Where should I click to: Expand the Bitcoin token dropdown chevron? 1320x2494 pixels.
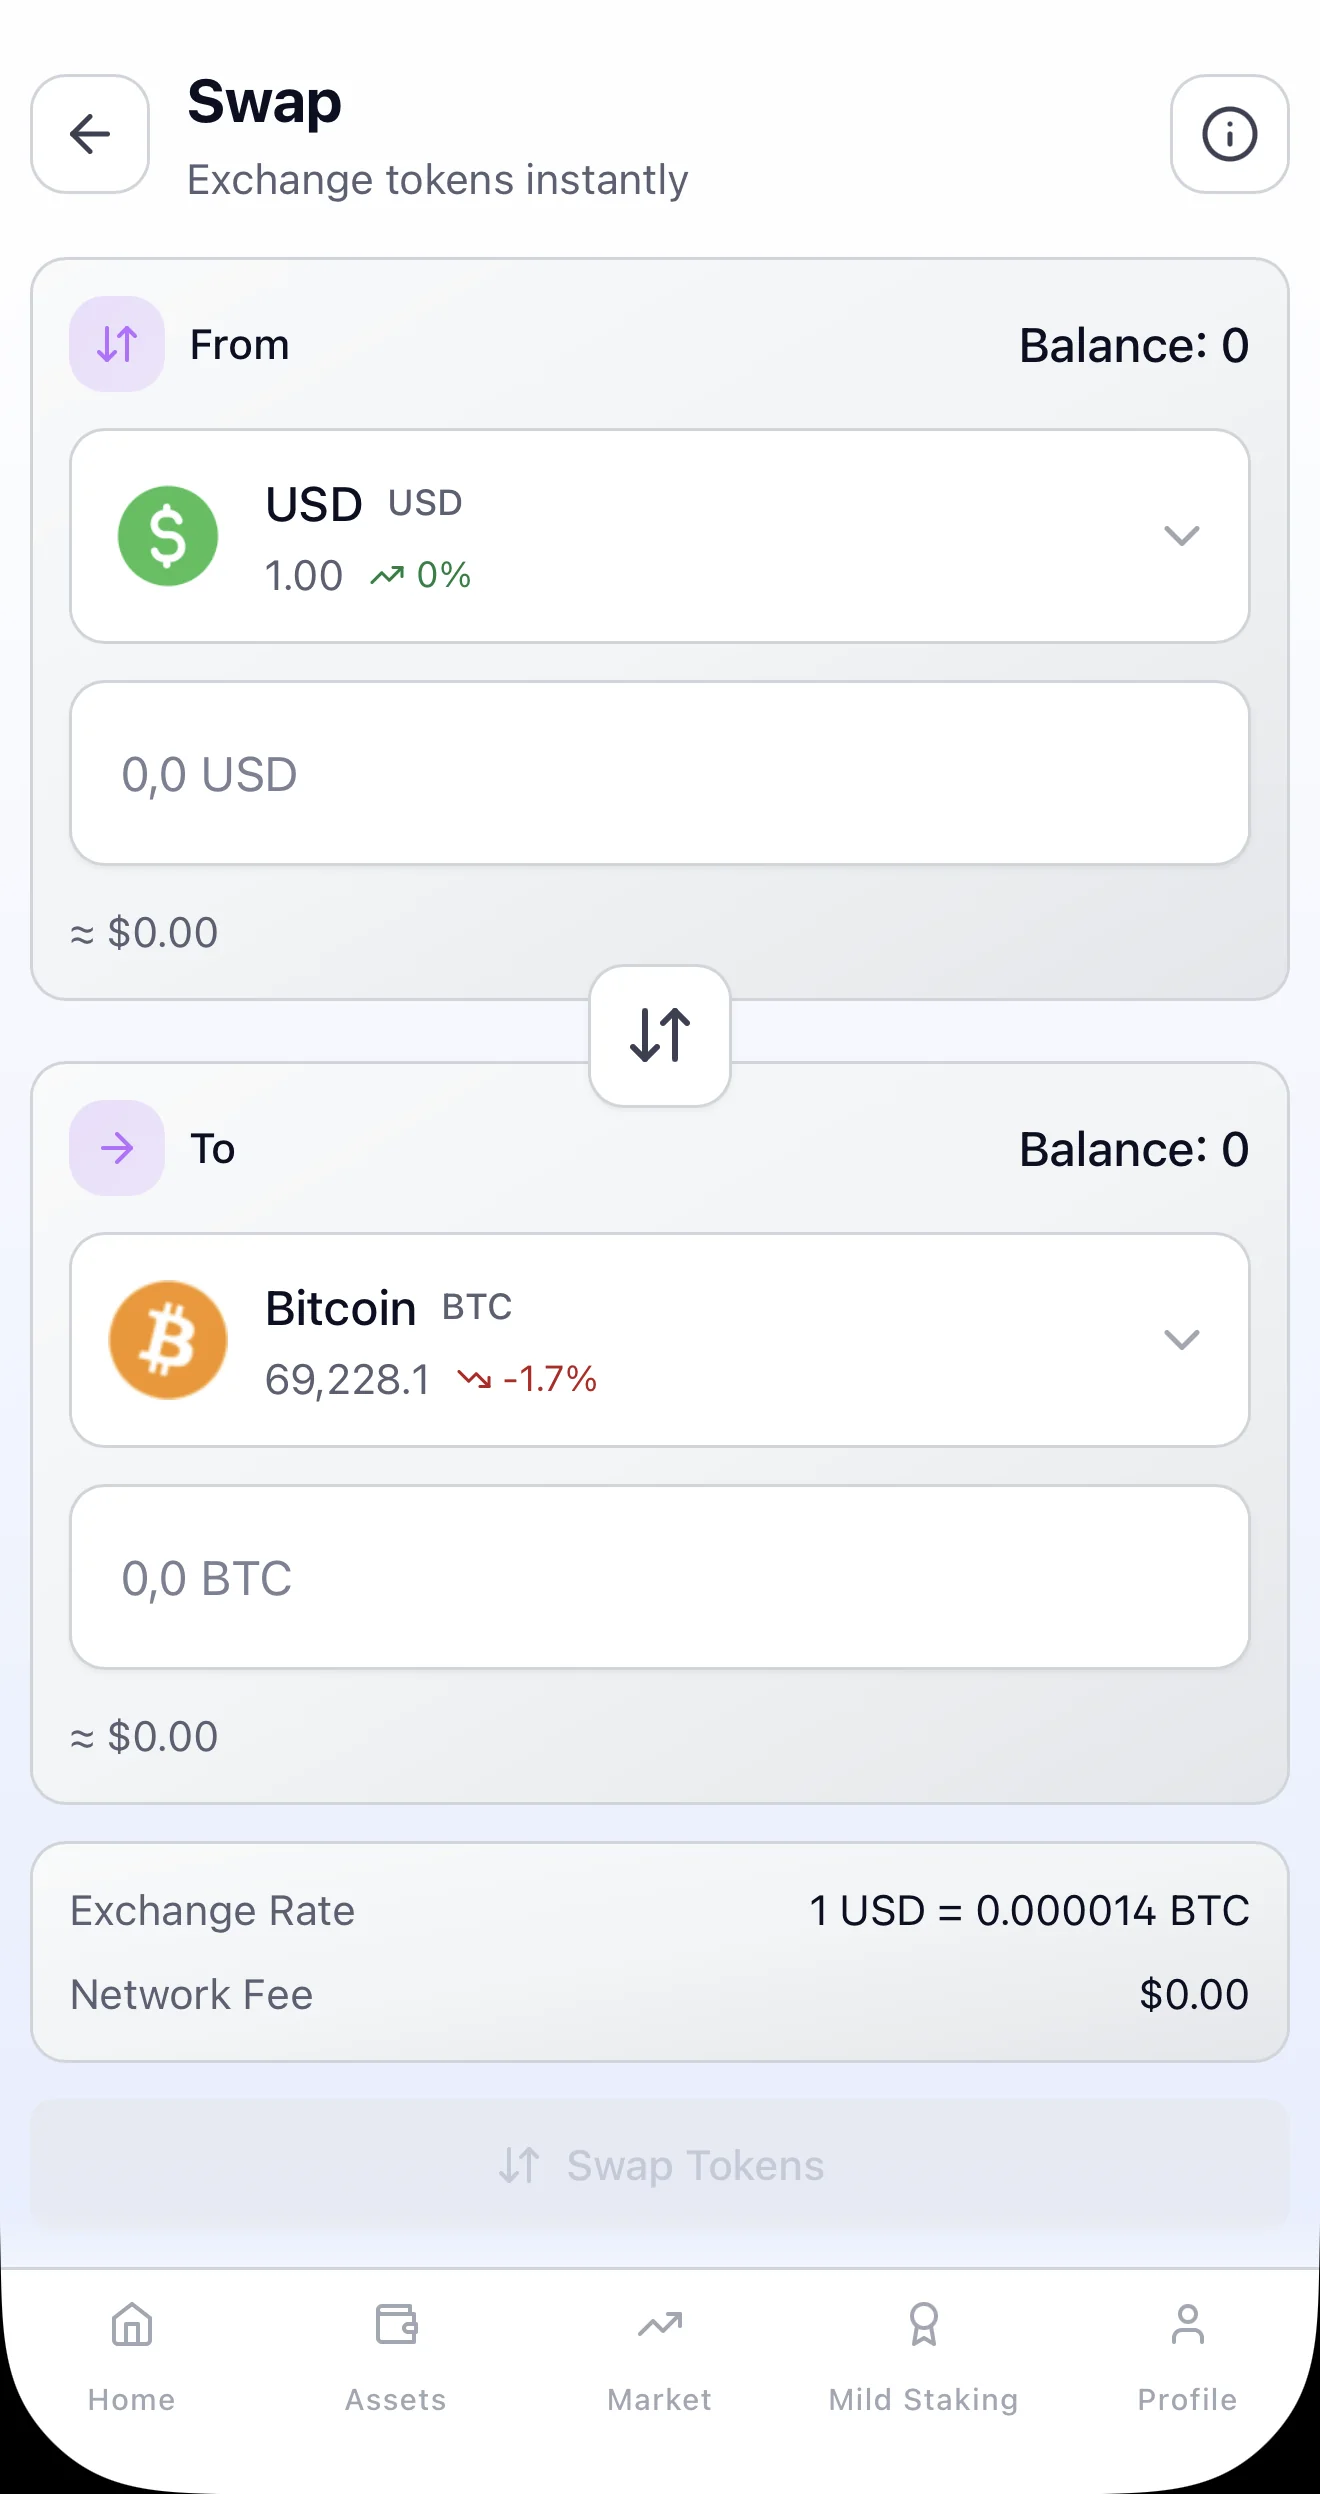click(1181, 1340)
